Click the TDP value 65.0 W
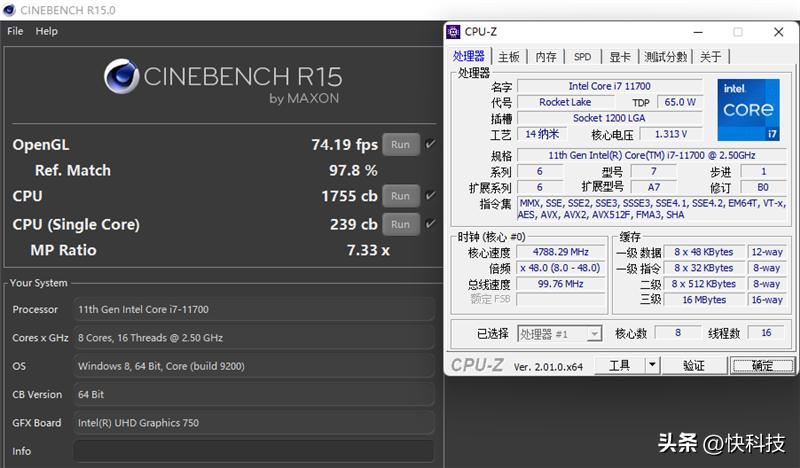Screen dimensions: 800x468 [680, 102]
